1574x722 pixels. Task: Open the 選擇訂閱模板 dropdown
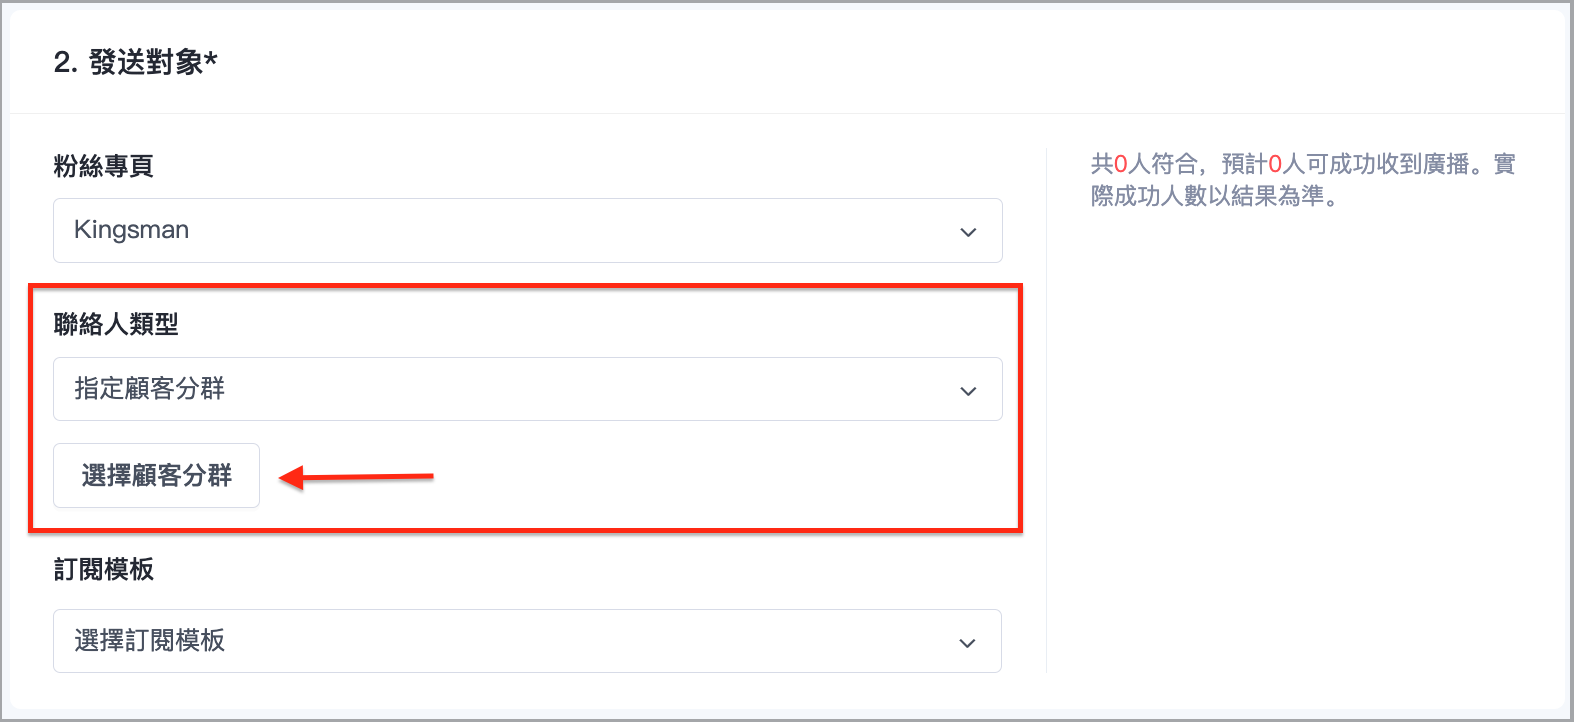pos(527,641)
